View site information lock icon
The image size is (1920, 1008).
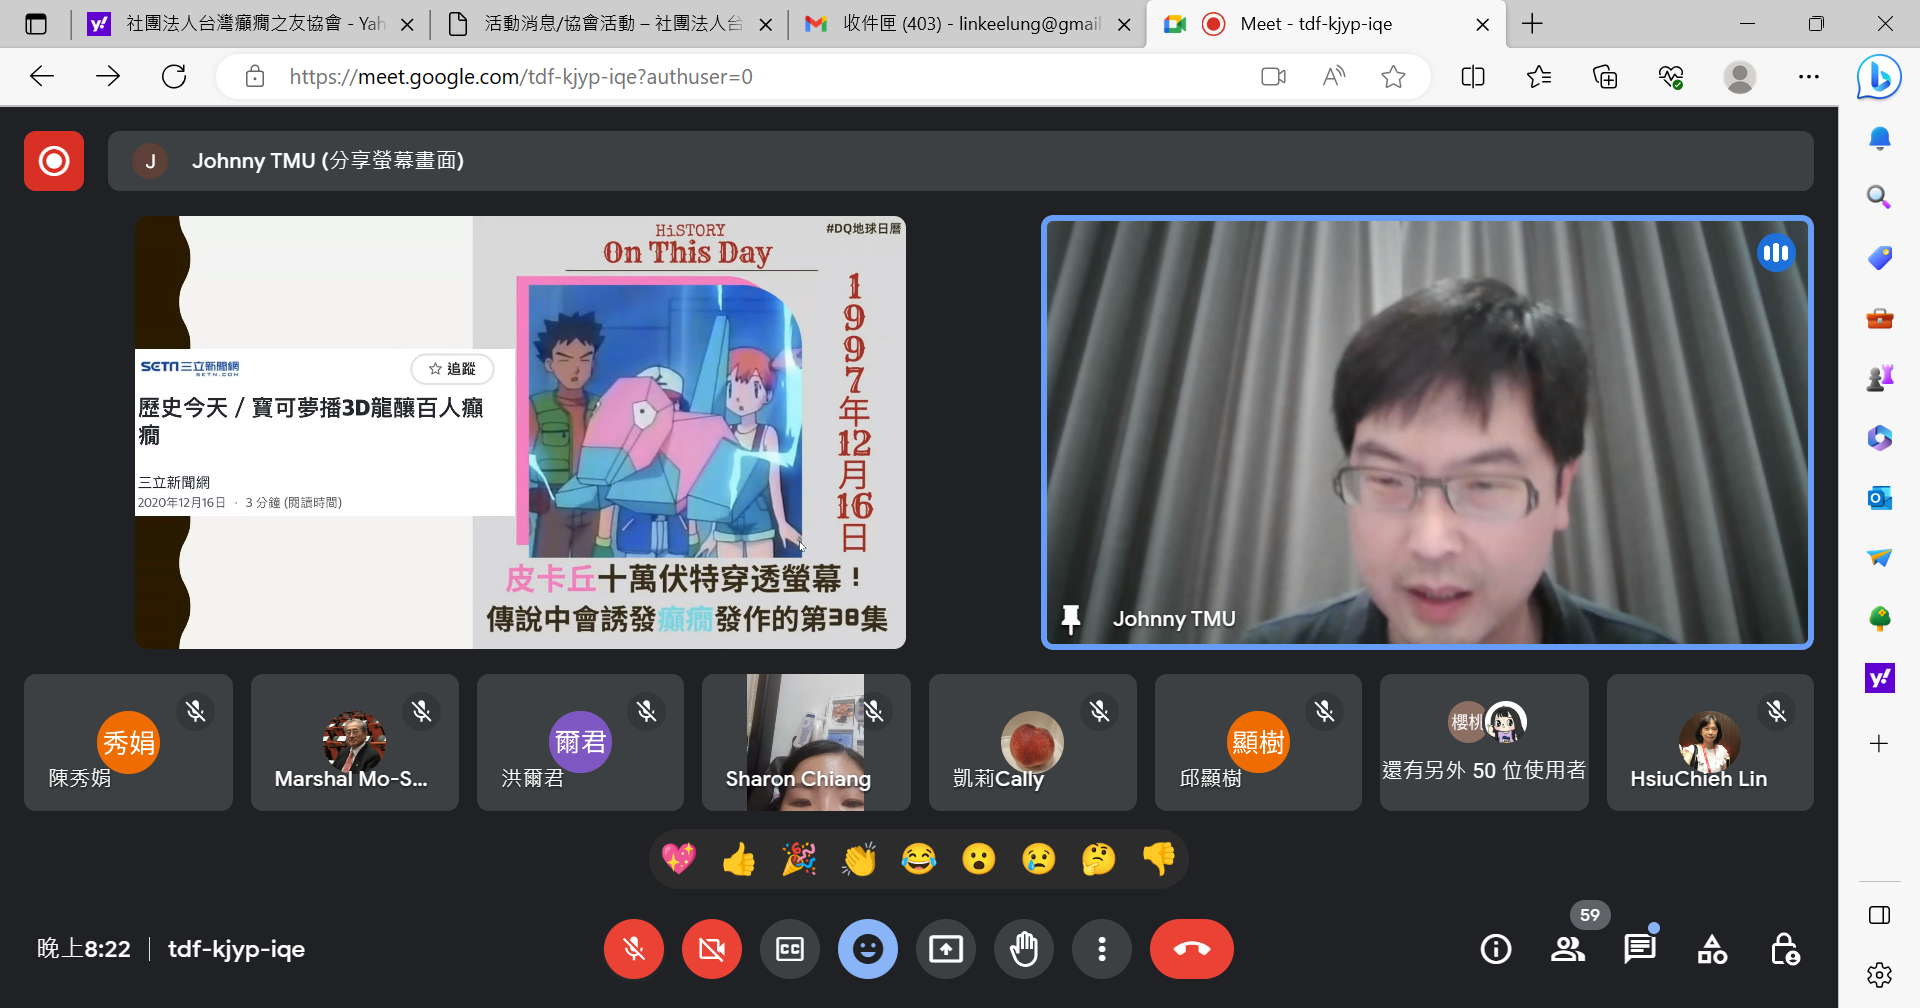click(255, 77)
